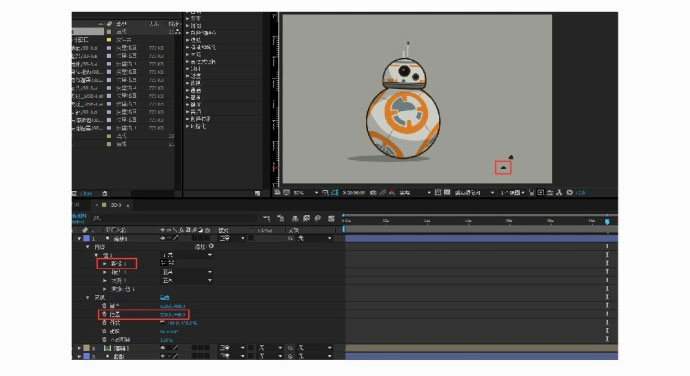Open the 3D view camera dropdown in viewer footer
Image resolution: width=690 pixels, height=376 pixels.
click(474, 192)
